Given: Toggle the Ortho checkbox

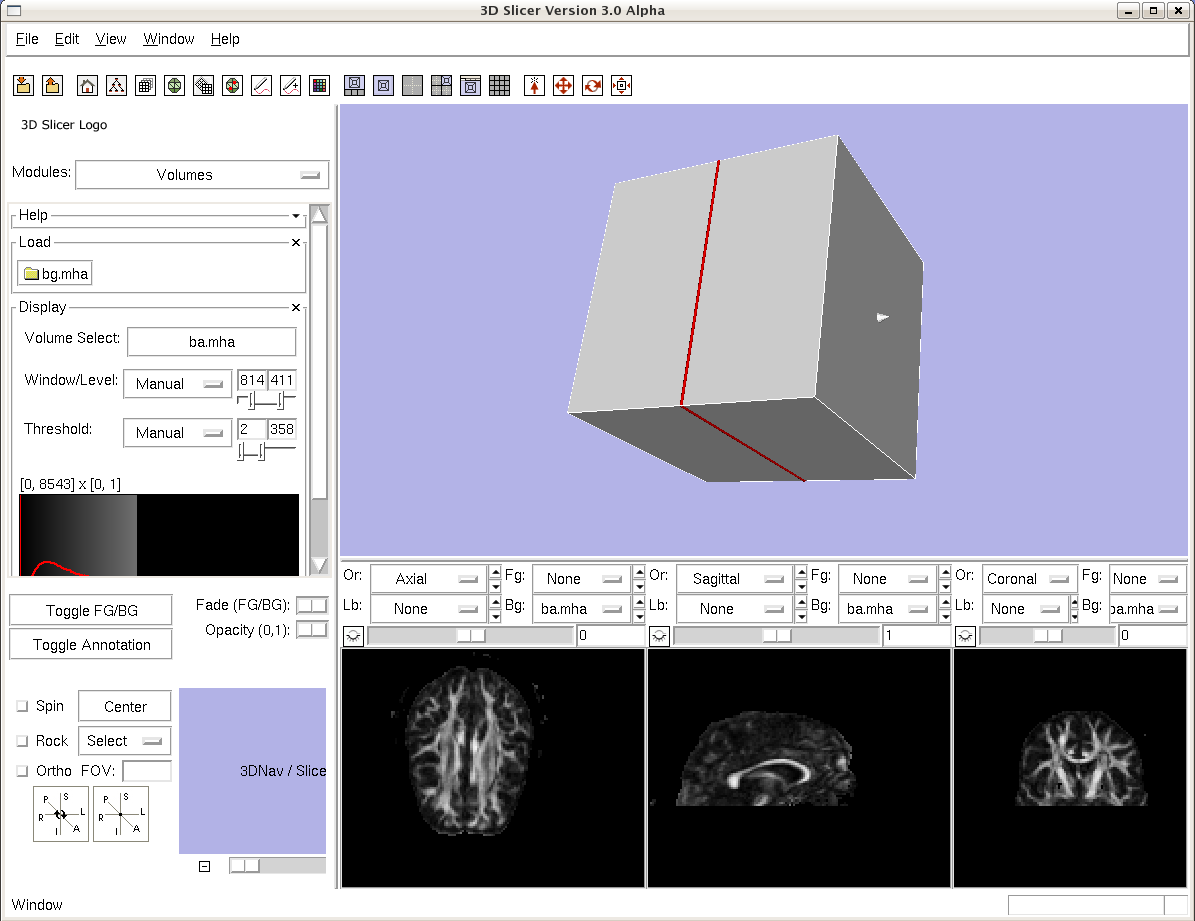Looking at the screenshot, I should 22,771.
